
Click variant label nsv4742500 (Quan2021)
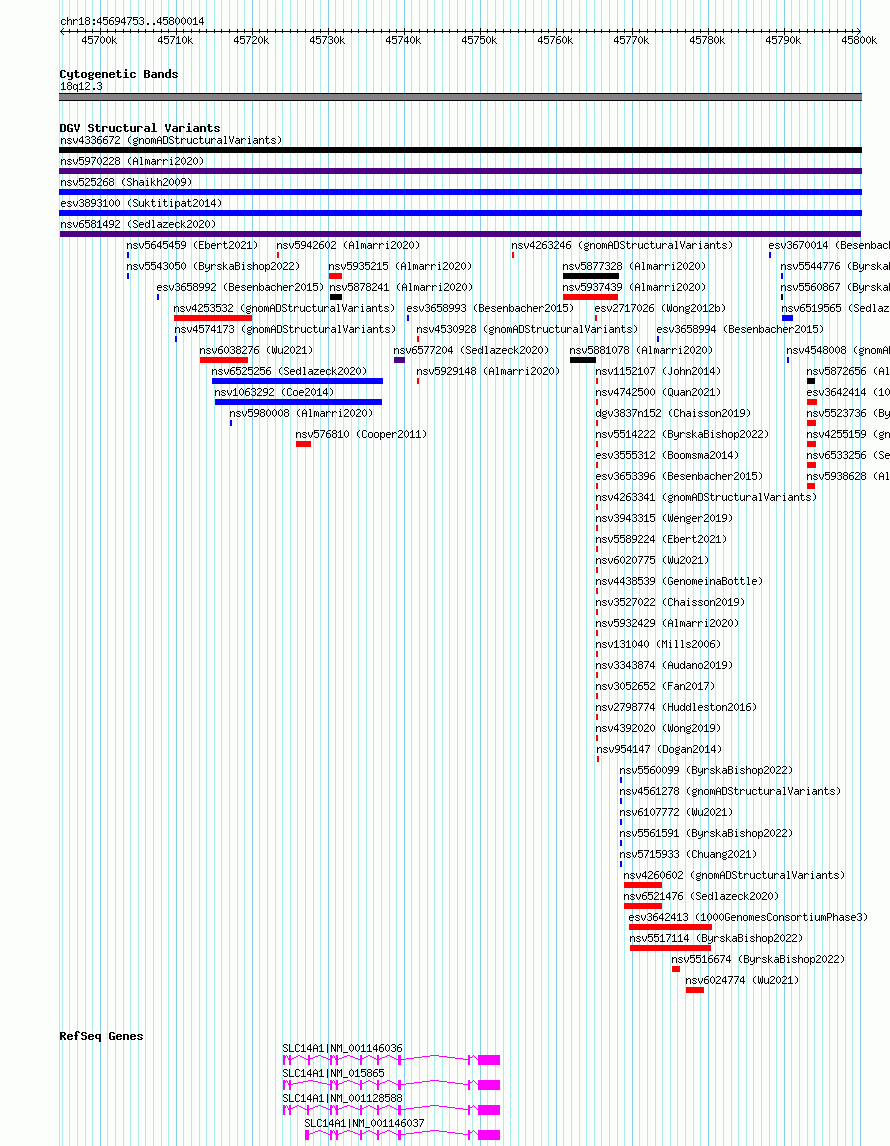(658, 392)
